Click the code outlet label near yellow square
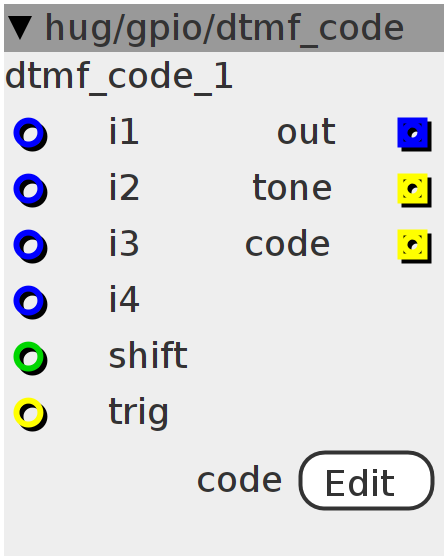Screen dimensions: 448x560 (x=288, y=244)
